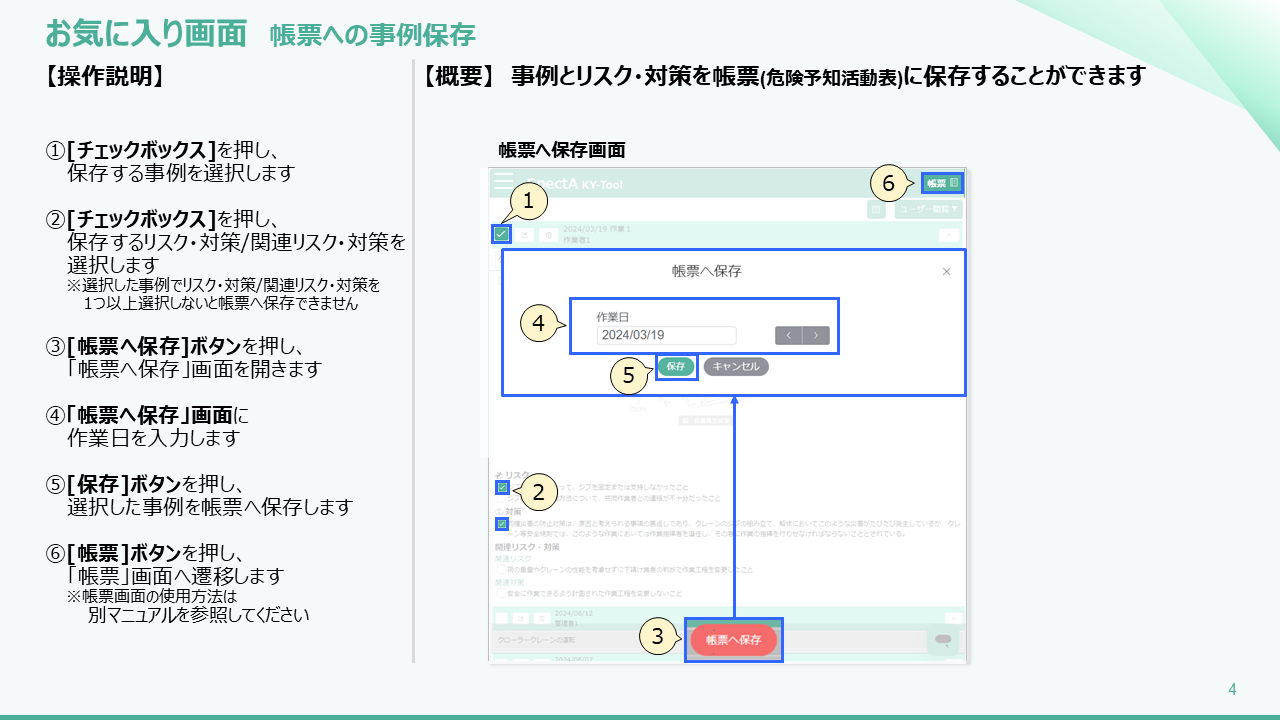
Task: Uncheck the 2024/03/19 case checkbox
Action: (x=502, y=234)
